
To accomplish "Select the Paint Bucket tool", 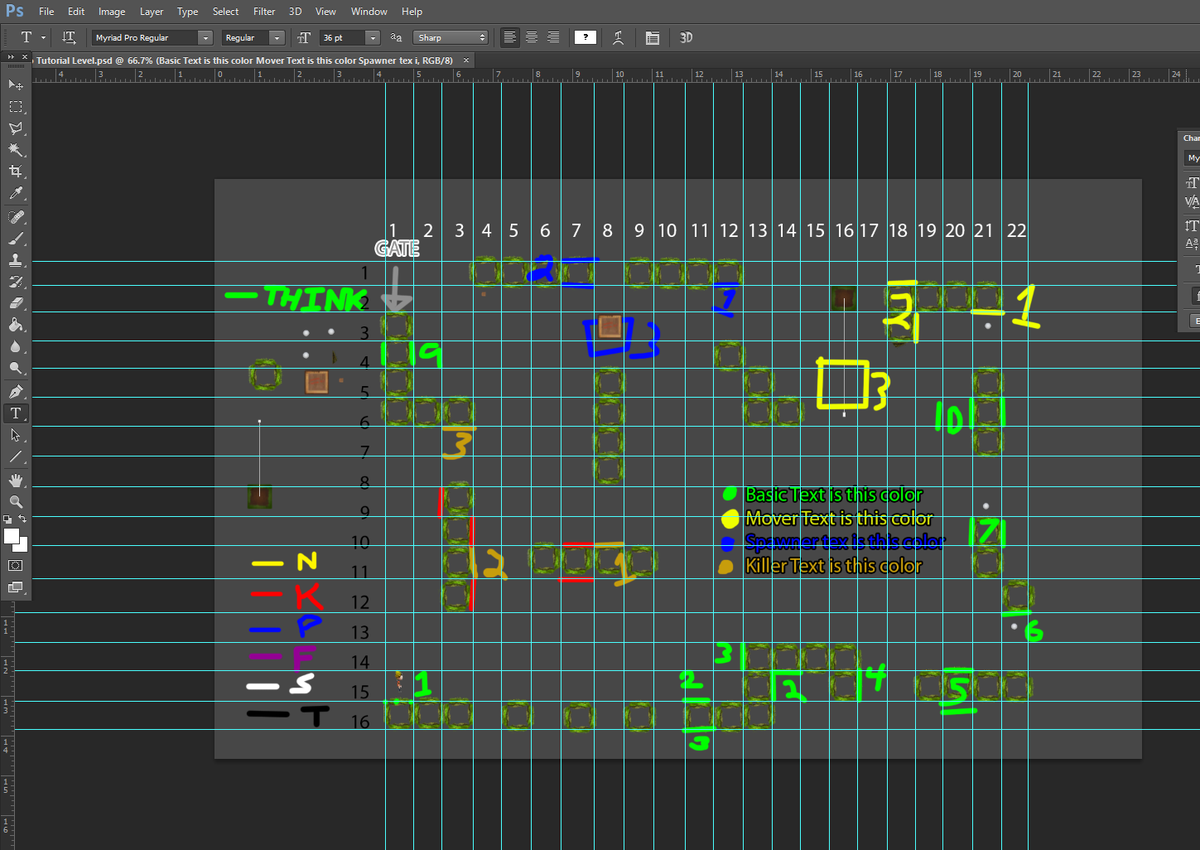I will coord(15,325).
